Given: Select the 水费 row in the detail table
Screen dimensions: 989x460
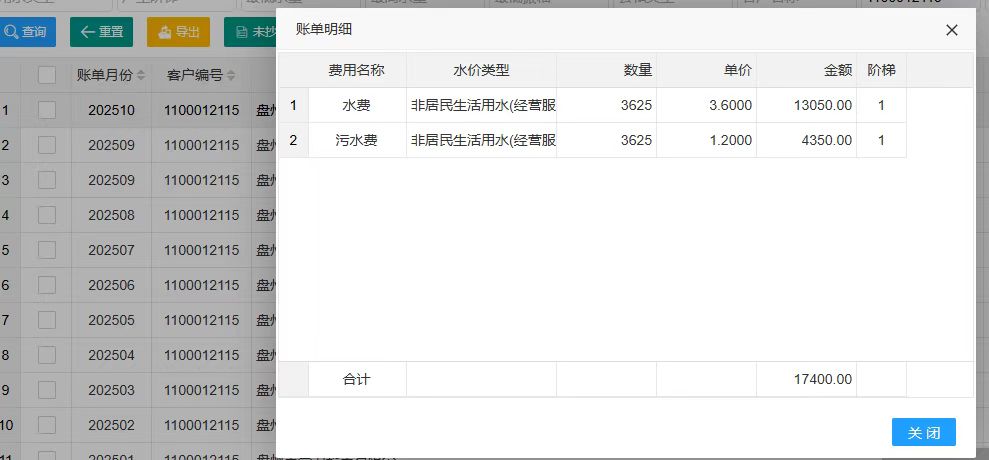Looking at the screenshot, I should tap(356, 106).
